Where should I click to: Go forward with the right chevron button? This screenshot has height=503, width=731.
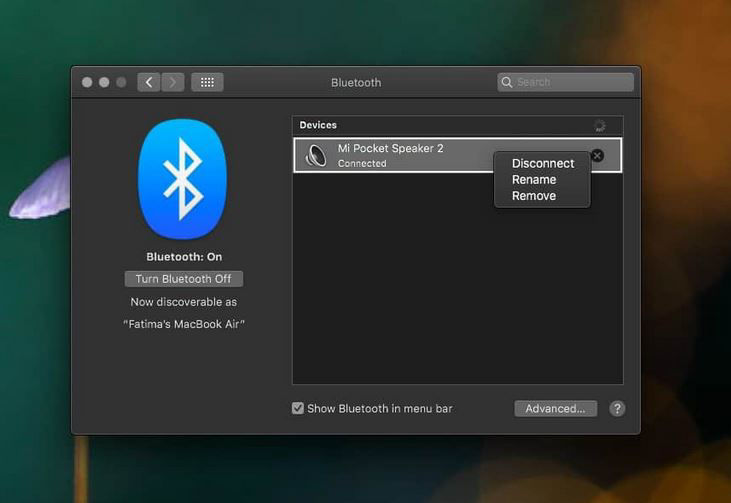[173, 83]
